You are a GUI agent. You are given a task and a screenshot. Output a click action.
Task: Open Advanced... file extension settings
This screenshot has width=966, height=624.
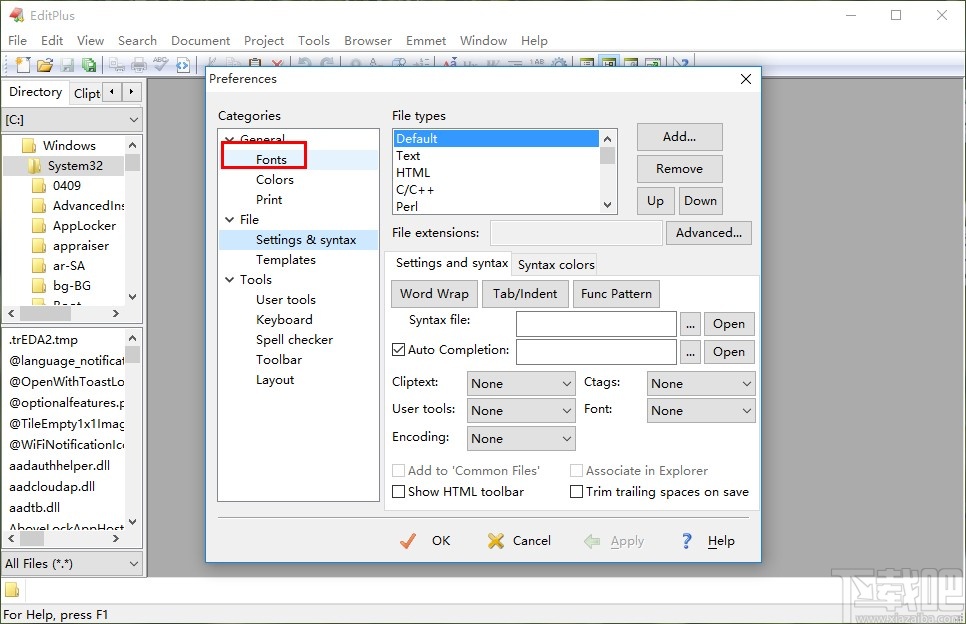pos(708,233)
